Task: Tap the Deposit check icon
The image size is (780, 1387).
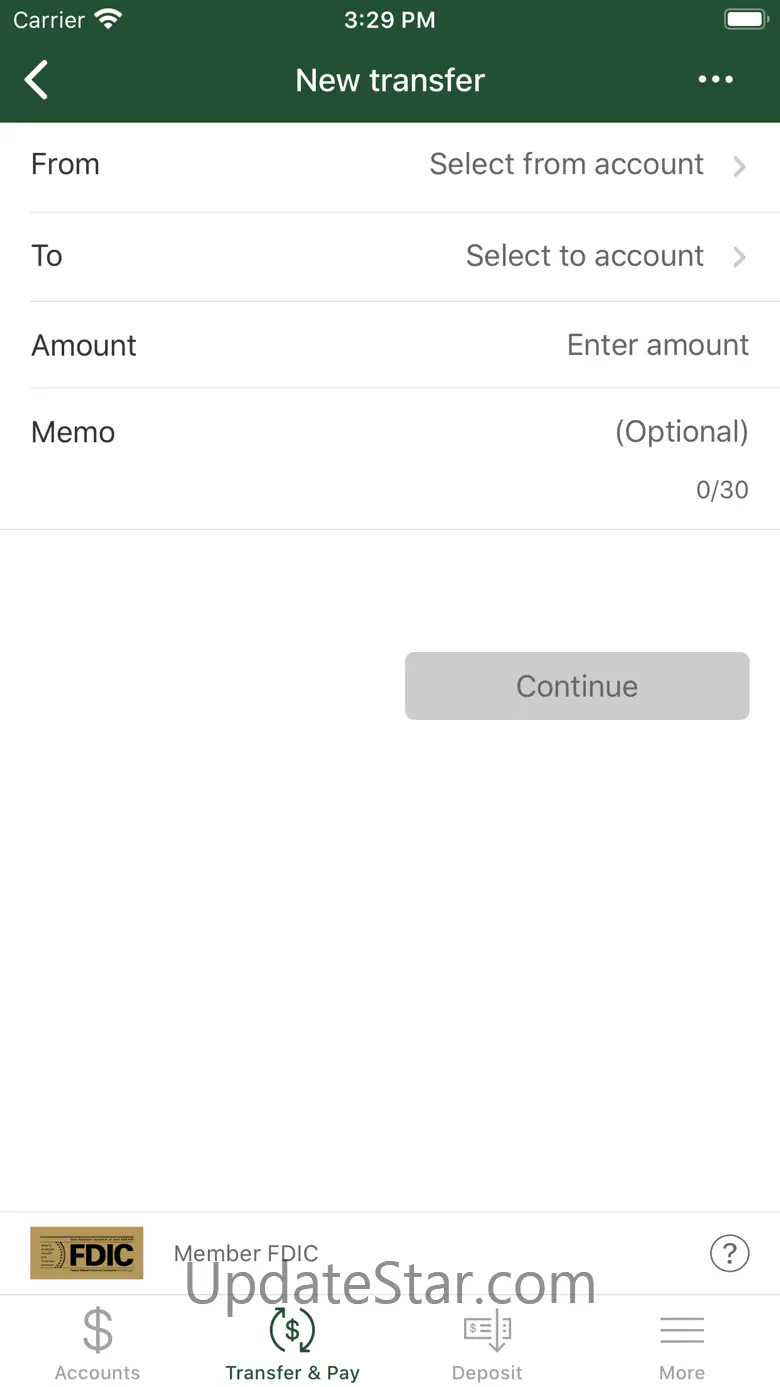Action: [x=487, y=1330]
